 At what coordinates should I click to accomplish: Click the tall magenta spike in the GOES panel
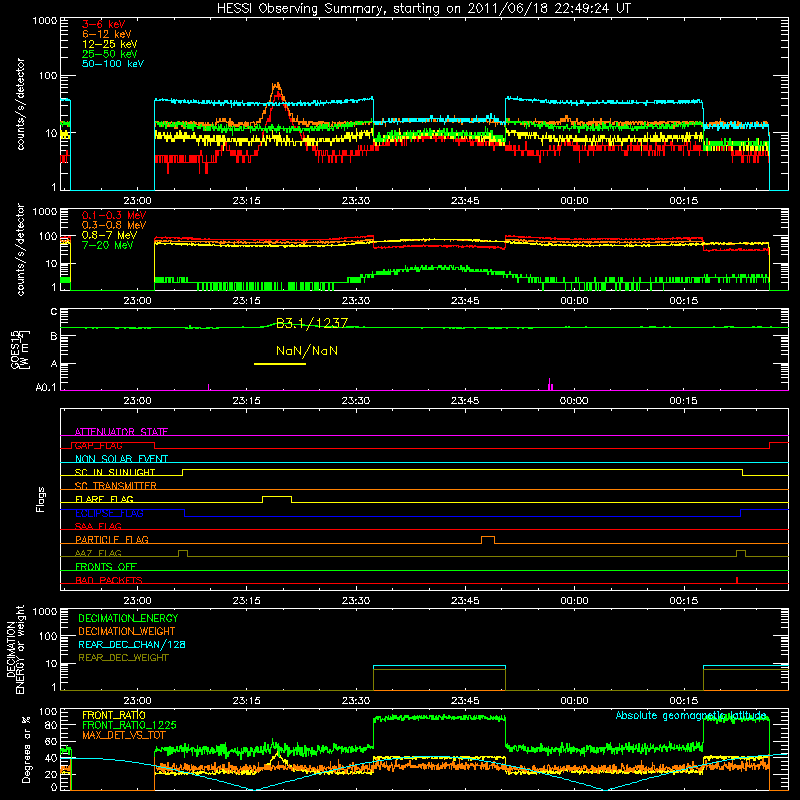pos(549,384)
